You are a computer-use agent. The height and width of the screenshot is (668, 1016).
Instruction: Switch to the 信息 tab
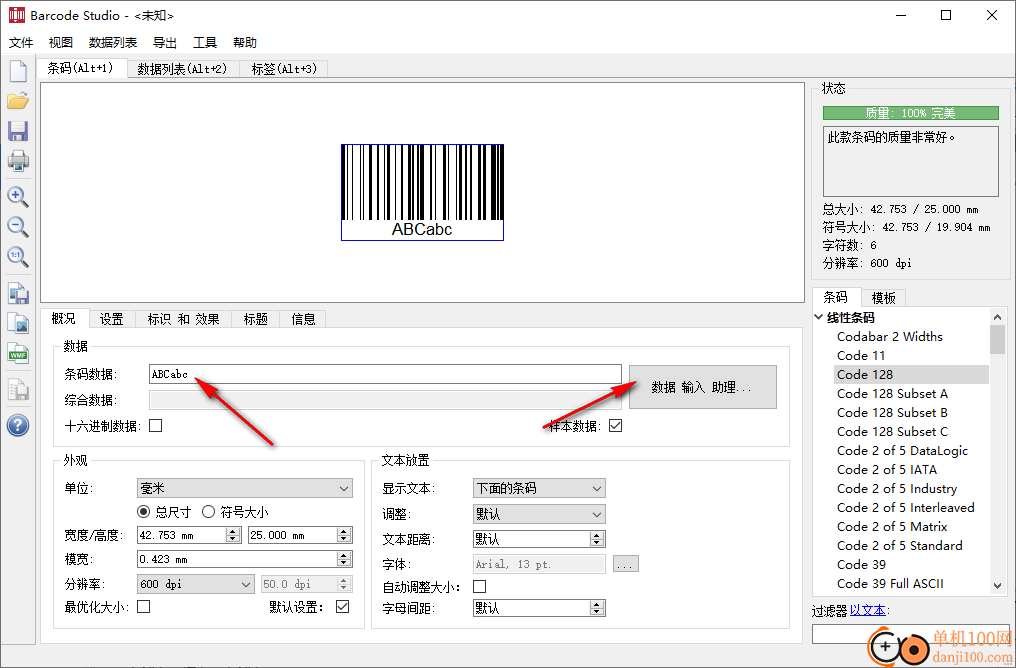click(303, 319)
